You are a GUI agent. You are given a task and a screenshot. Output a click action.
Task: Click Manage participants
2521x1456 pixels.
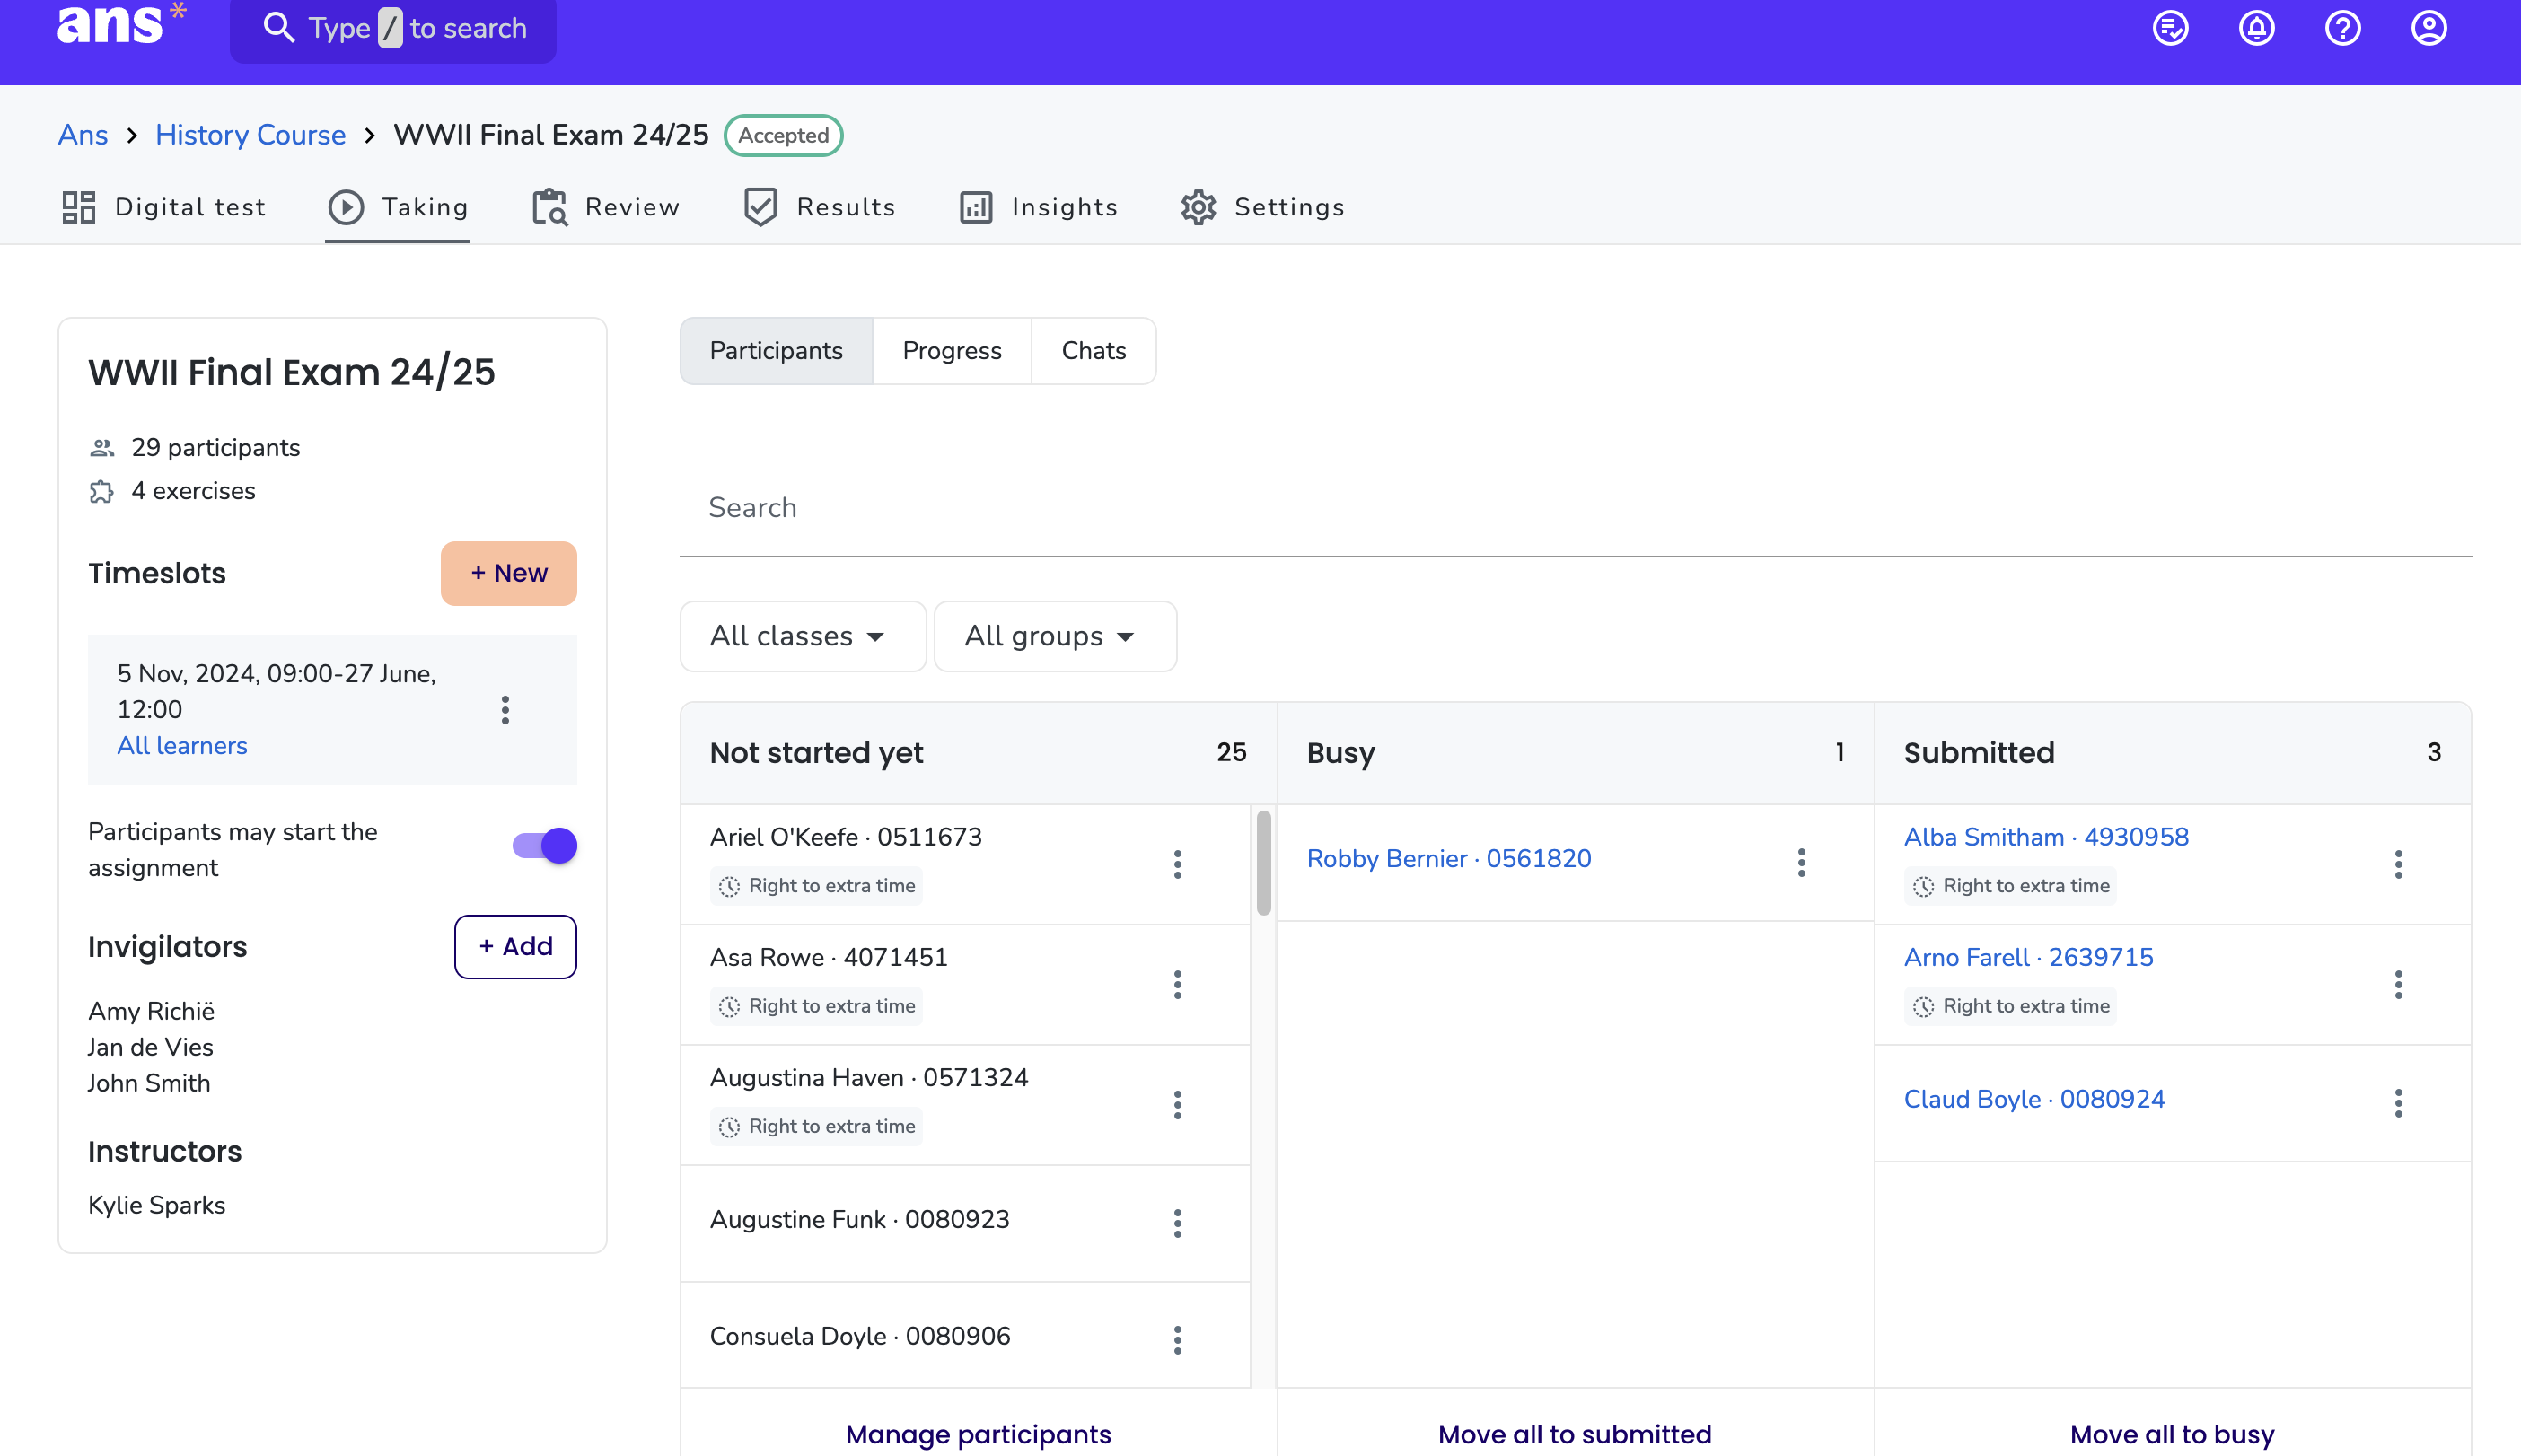(978, 1434)
